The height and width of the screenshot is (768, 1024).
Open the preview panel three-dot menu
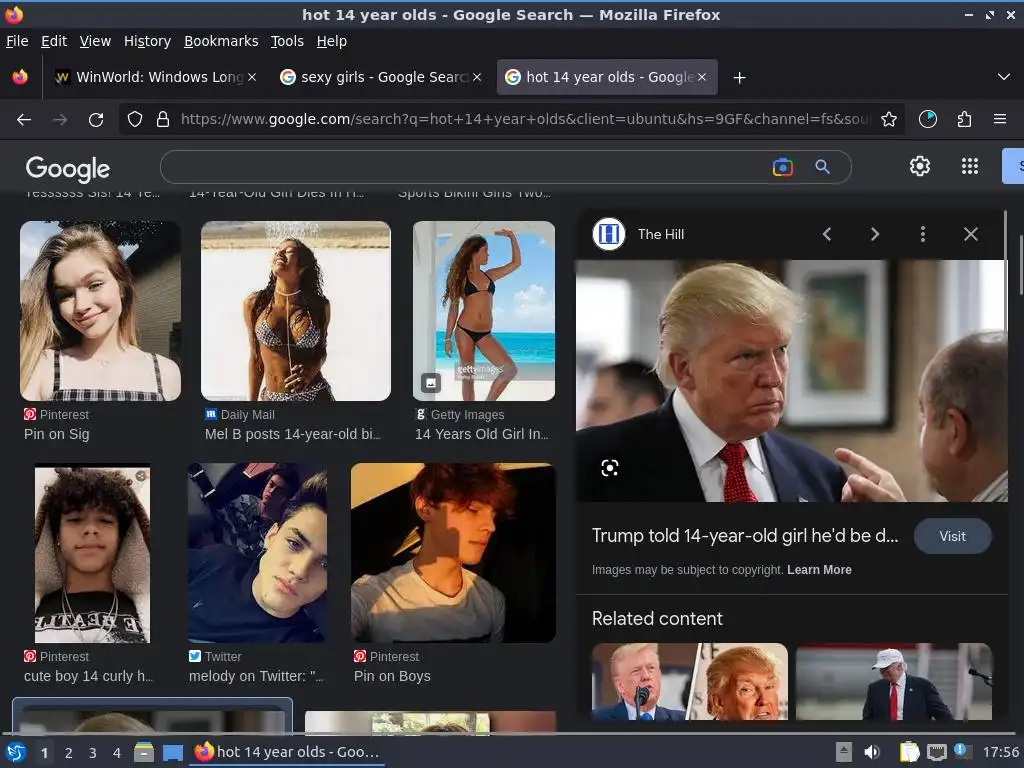(x=923, y=234)
